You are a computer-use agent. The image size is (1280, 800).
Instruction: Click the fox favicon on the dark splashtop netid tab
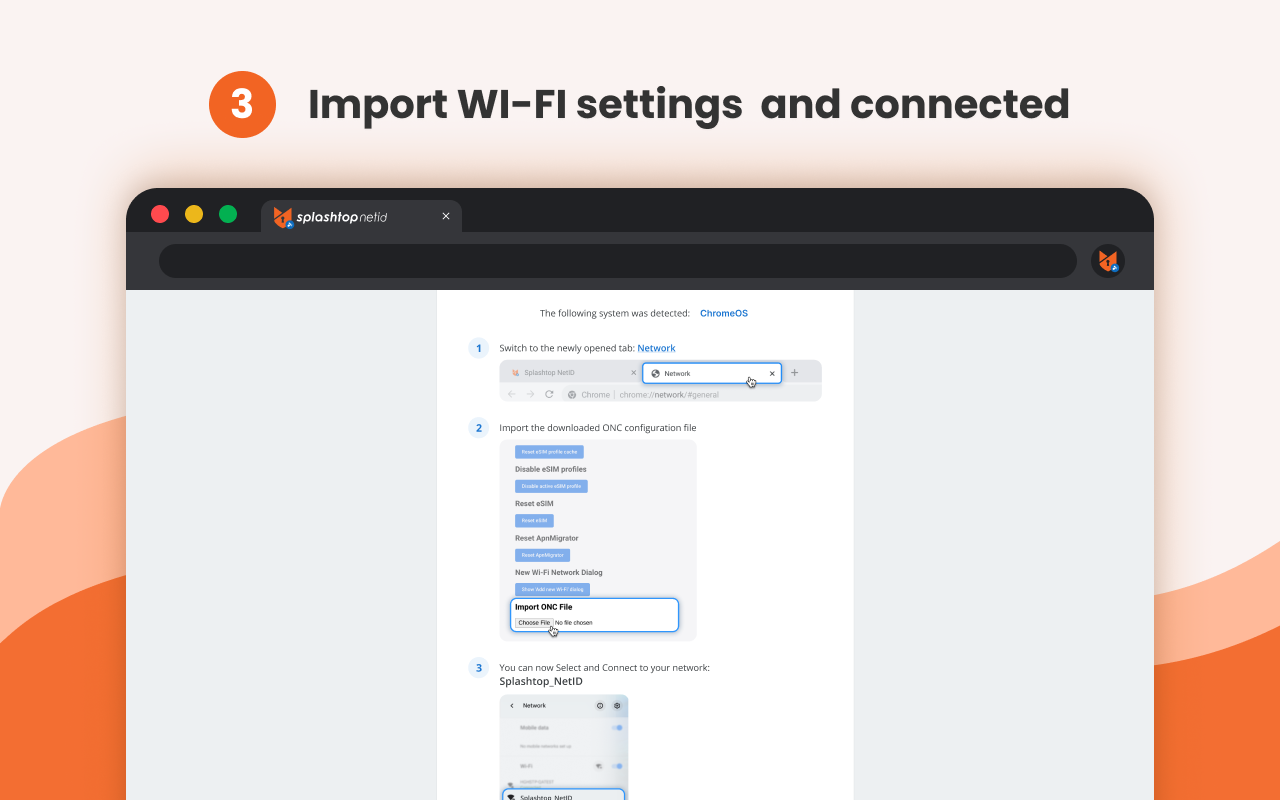click(283, 217)
